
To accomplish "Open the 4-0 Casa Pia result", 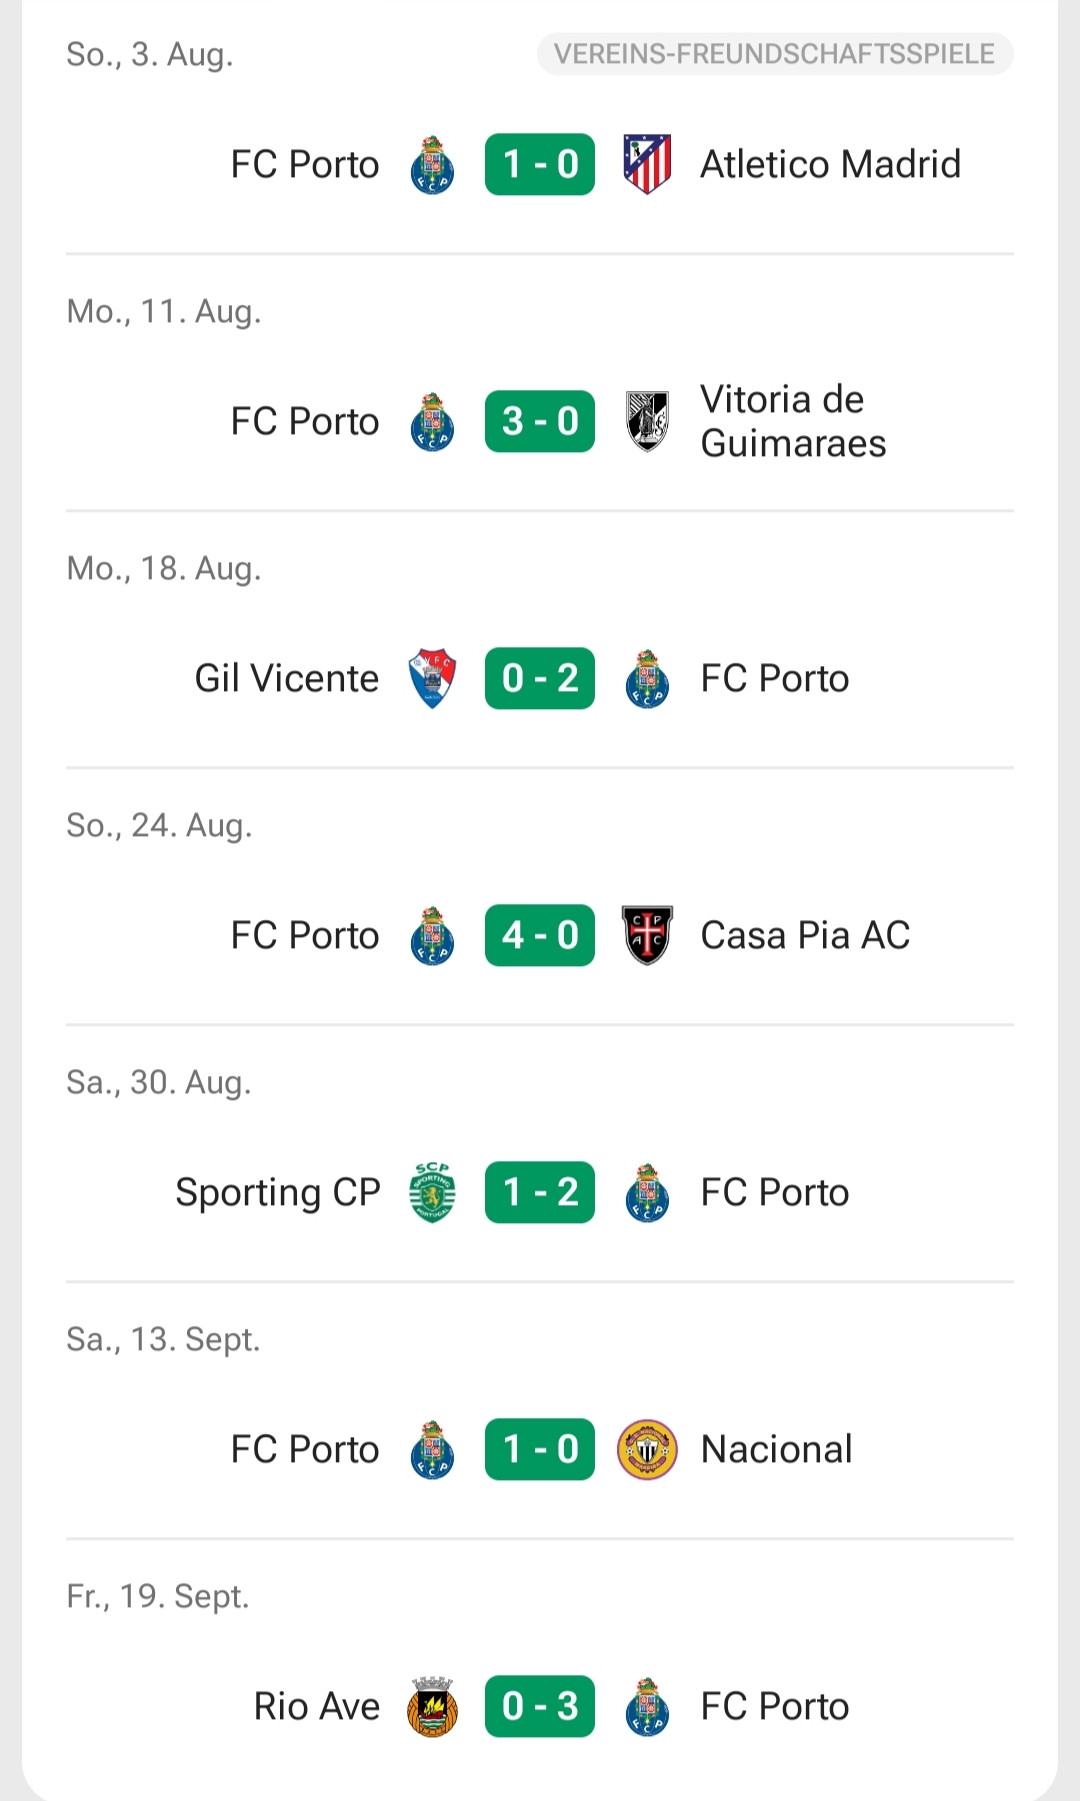I will 540,935.
